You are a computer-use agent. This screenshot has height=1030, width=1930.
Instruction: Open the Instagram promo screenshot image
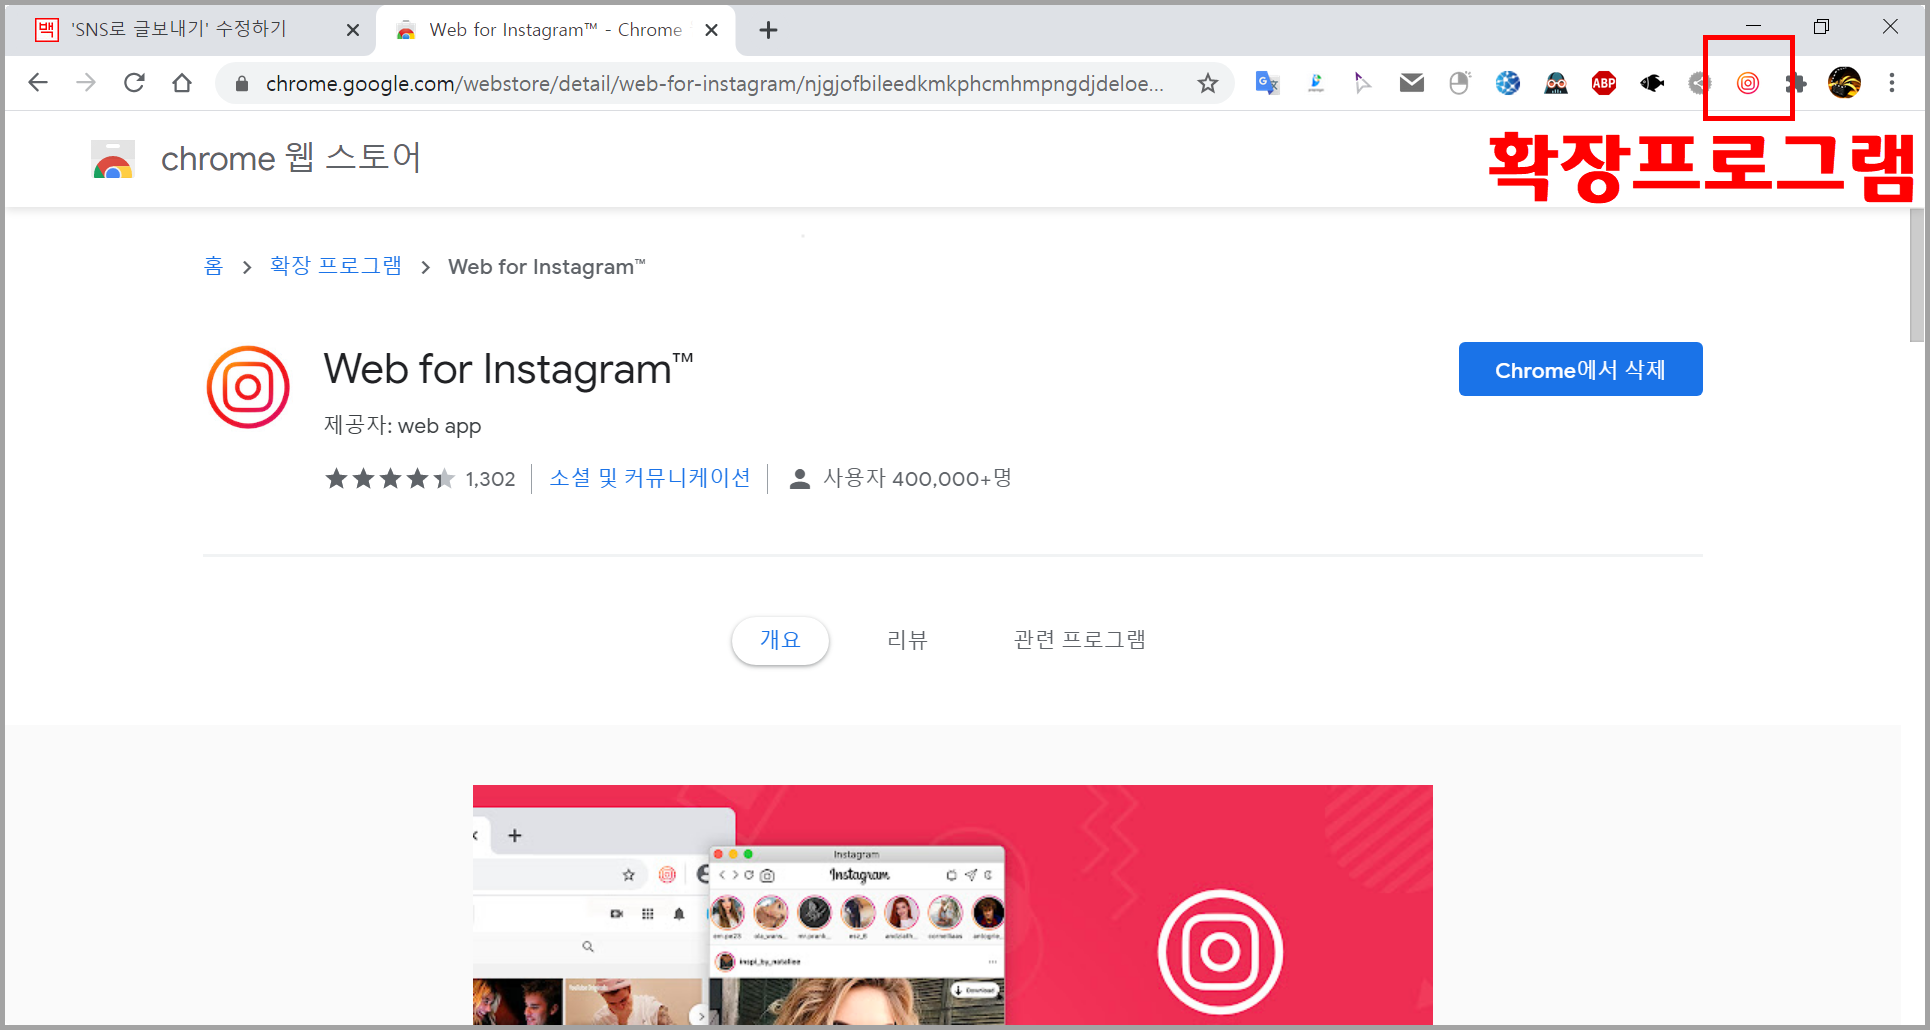pos(952,905)
